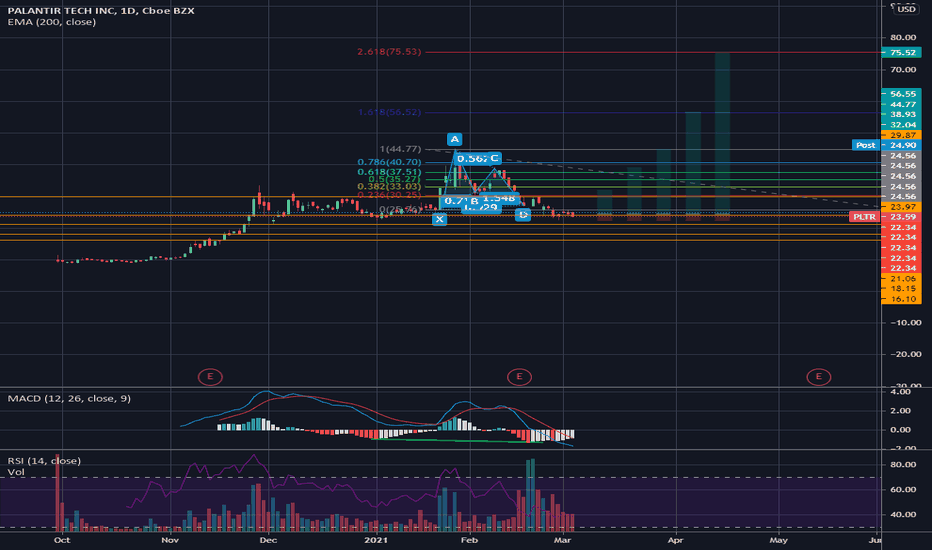Click the 4.00 MACD scale value
Image resolution: width=932 pixels, height=550 pixels.
click(x=900, y=392)
